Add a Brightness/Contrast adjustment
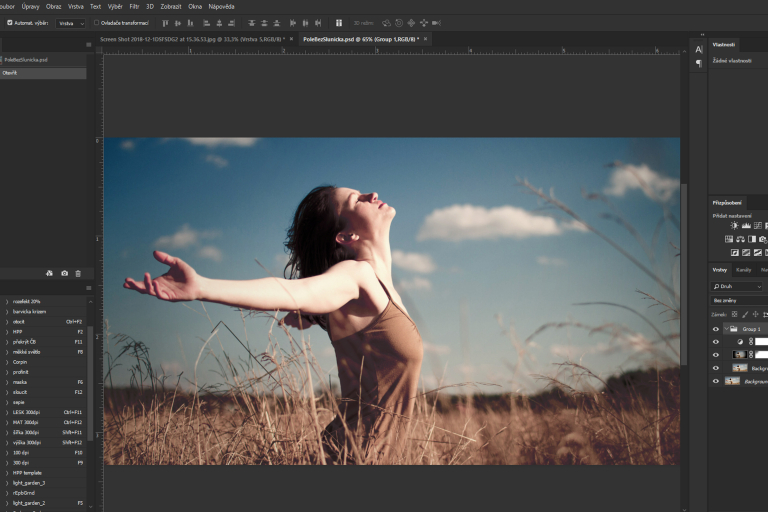 734,226
